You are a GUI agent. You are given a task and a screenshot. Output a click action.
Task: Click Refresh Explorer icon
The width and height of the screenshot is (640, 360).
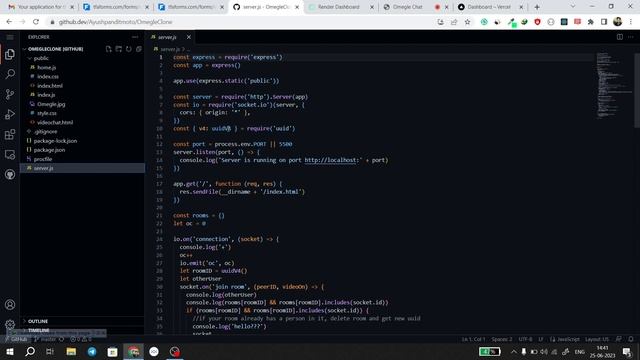pos(129,49)
